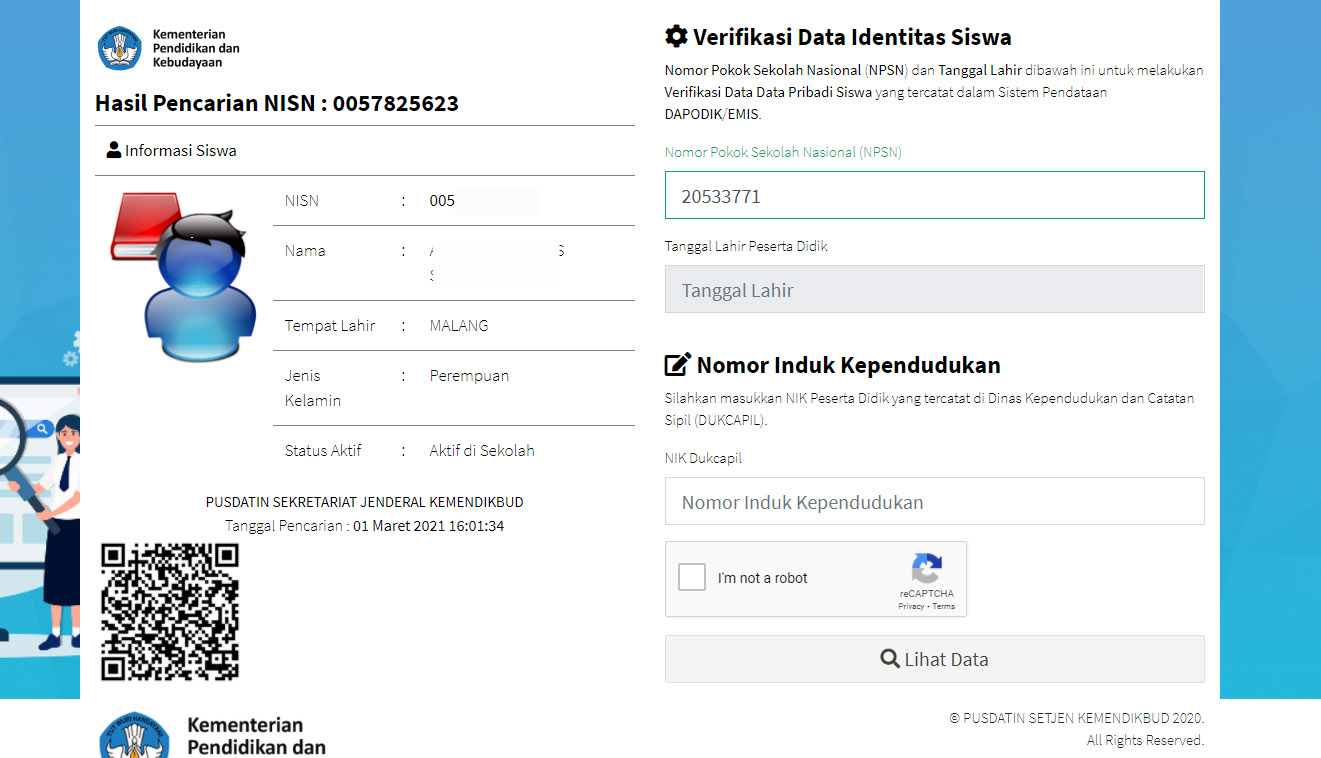Click the Kemendikbud logo at top left
Screen dimensions: 1321x758
coord(120,48)
